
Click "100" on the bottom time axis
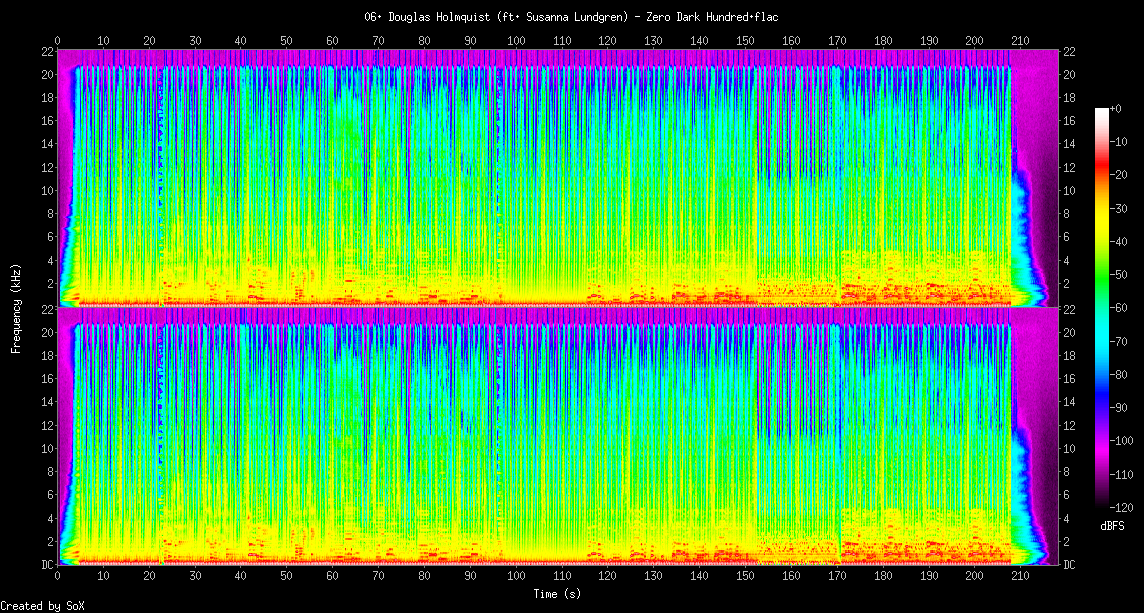click(516, 577)
